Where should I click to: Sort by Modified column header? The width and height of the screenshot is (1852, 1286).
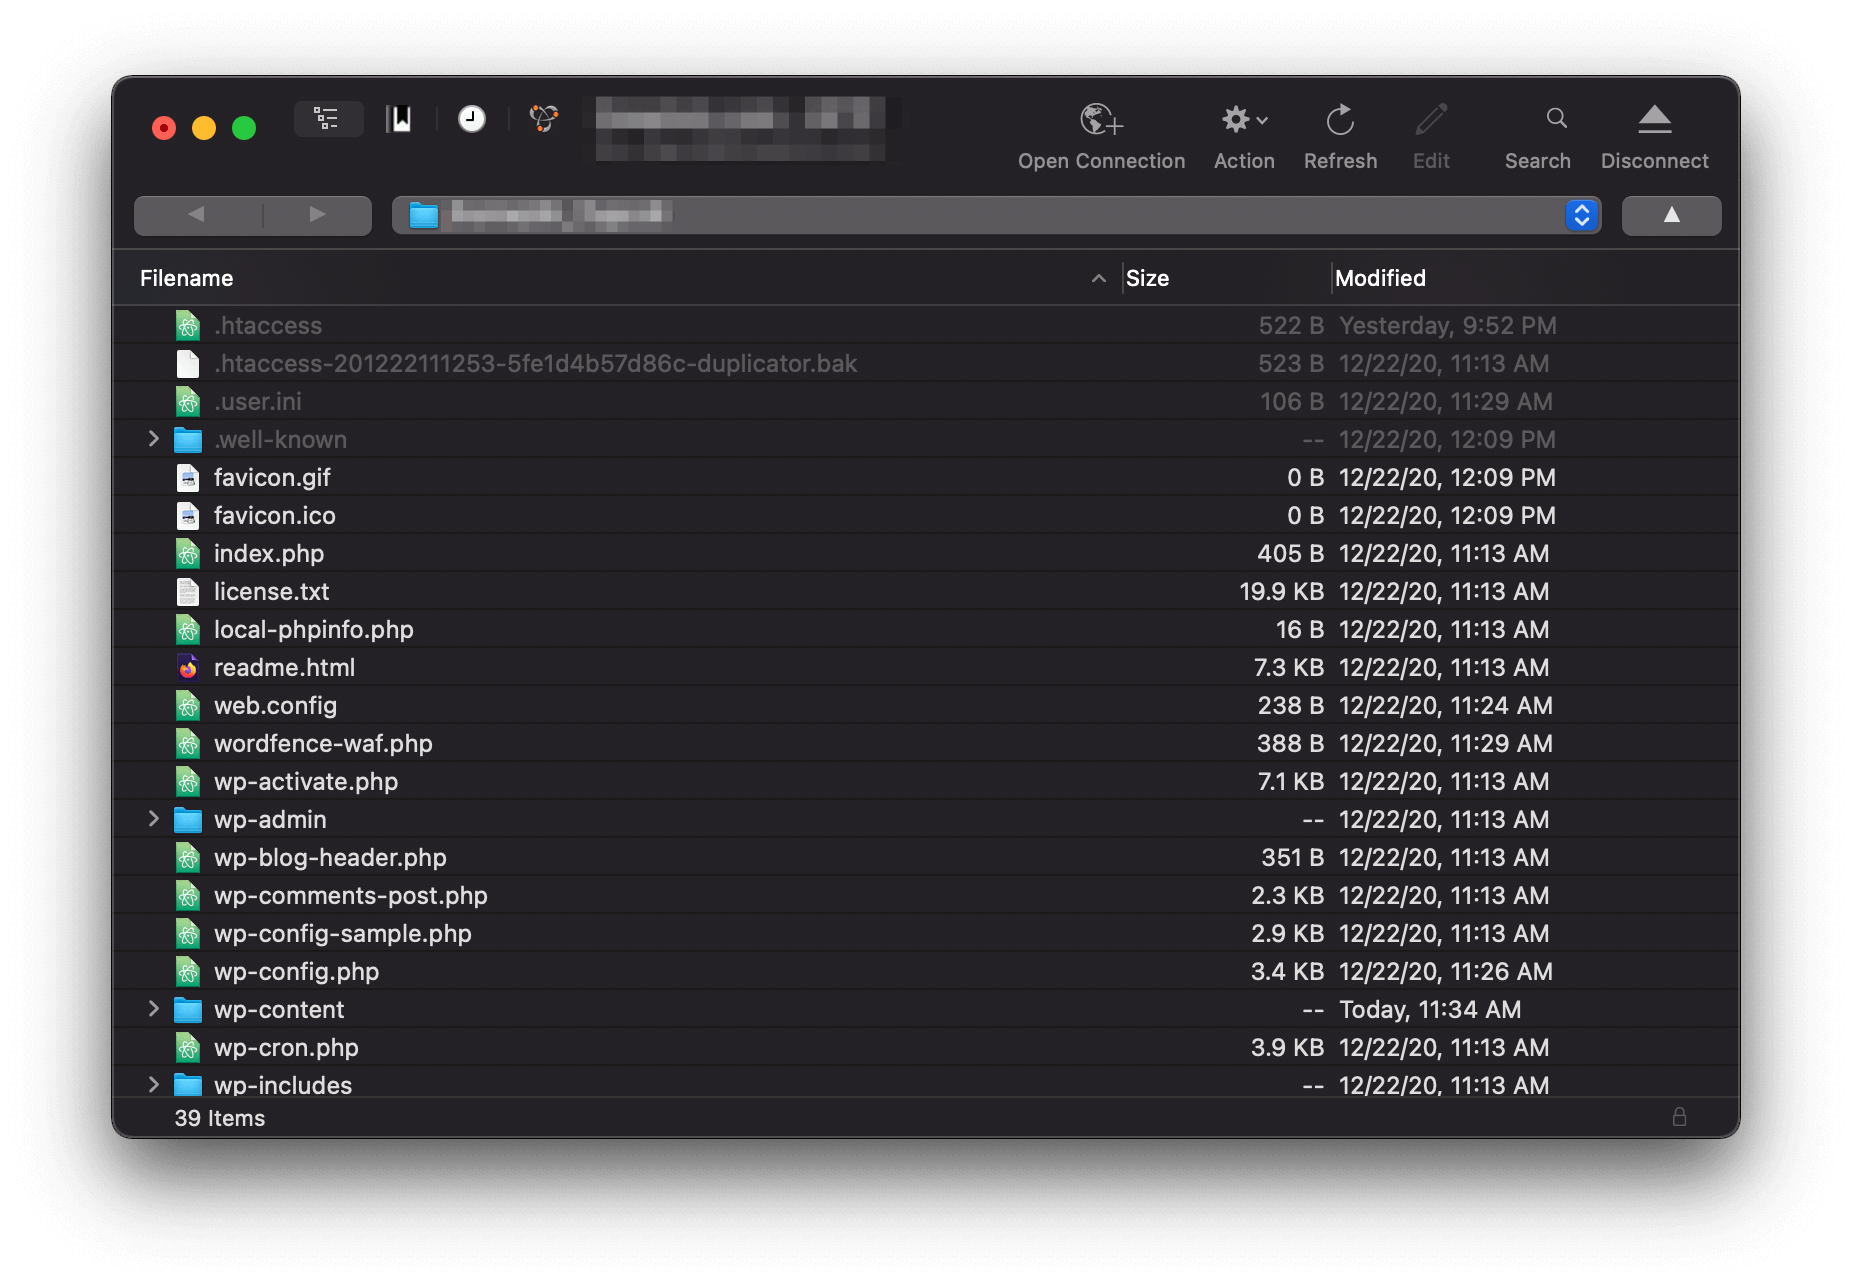(1380, 278)
